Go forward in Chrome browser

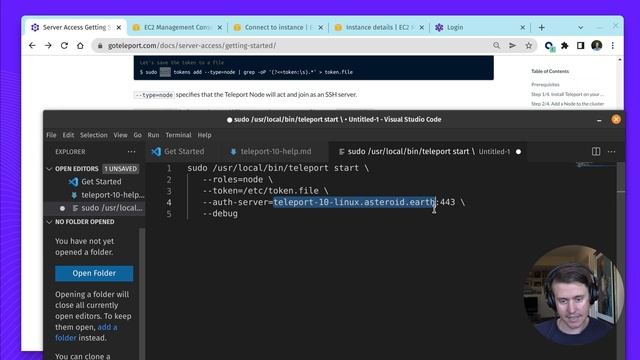[48, 46]
